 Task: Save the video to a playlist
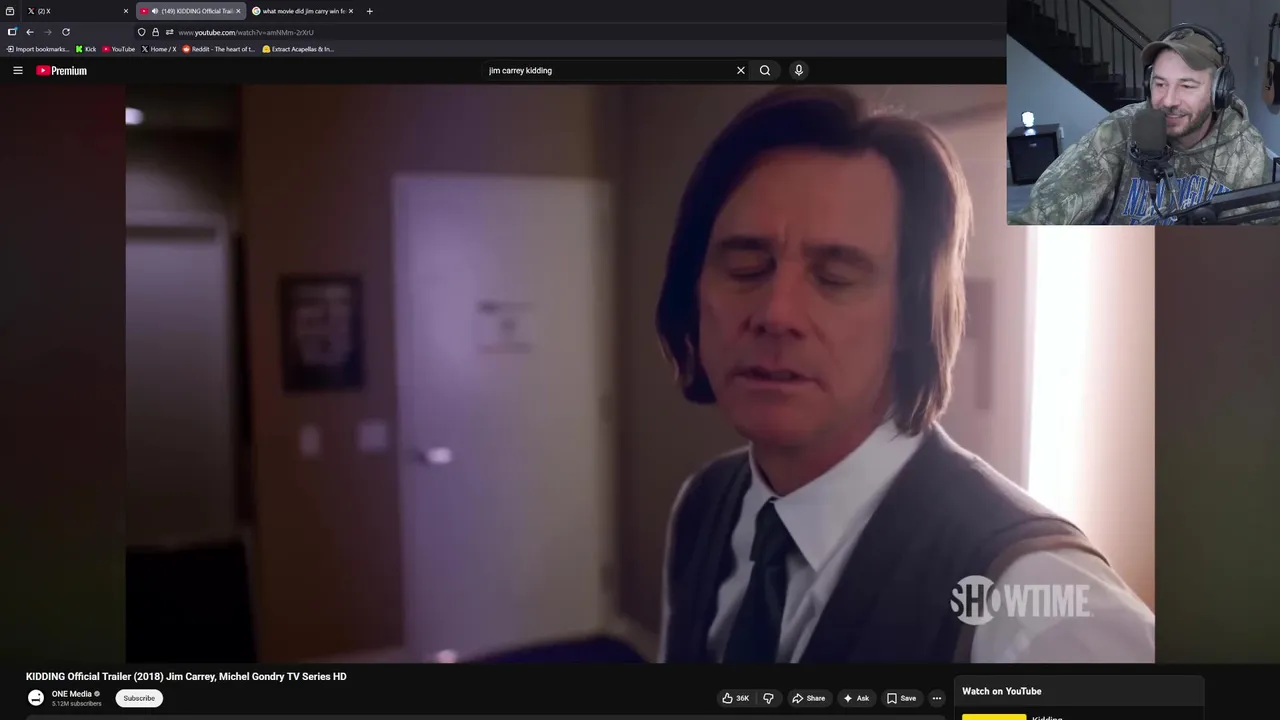coord(901,698)
